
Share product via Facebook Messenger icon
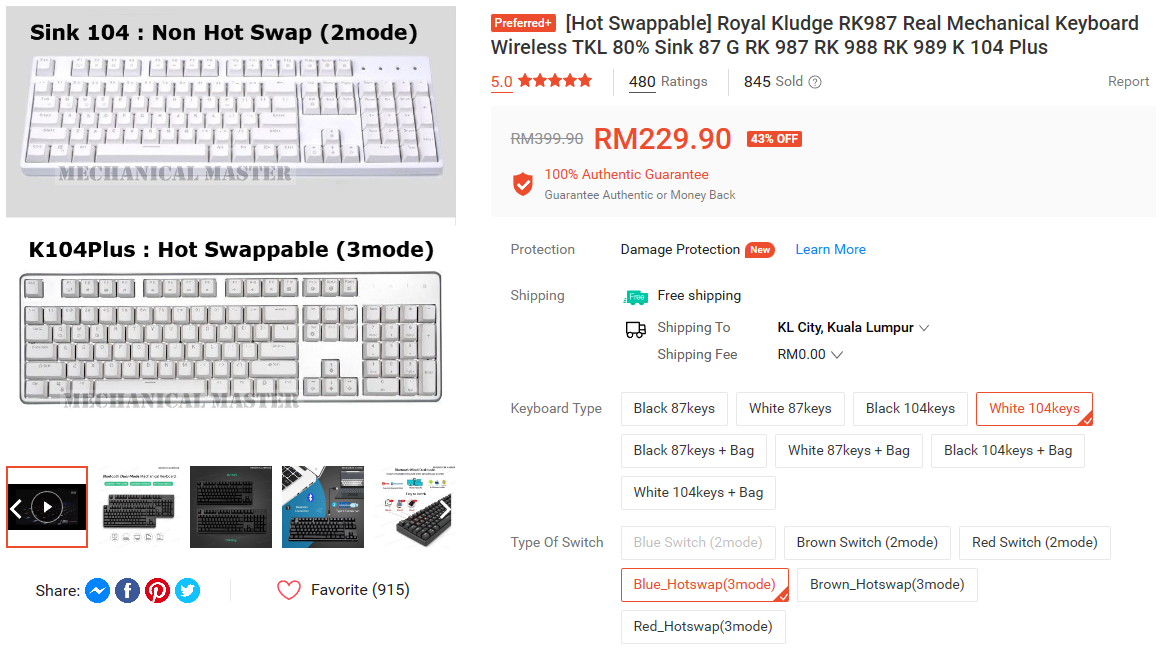97,591
